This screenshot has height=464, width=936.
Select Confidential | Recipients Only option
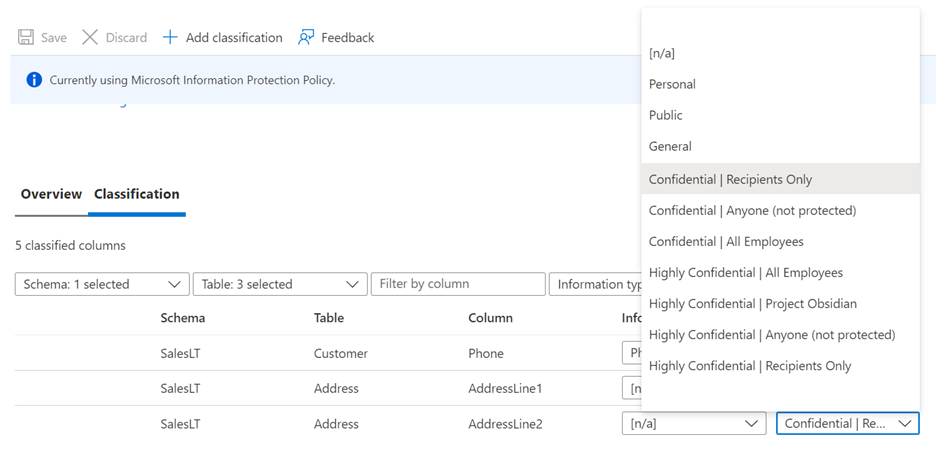(730, 179)
